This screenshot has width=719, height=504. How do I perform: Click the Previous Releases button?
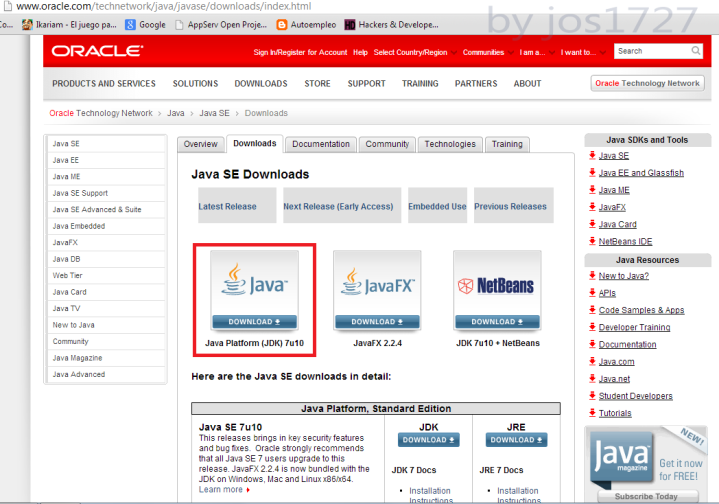514,205
